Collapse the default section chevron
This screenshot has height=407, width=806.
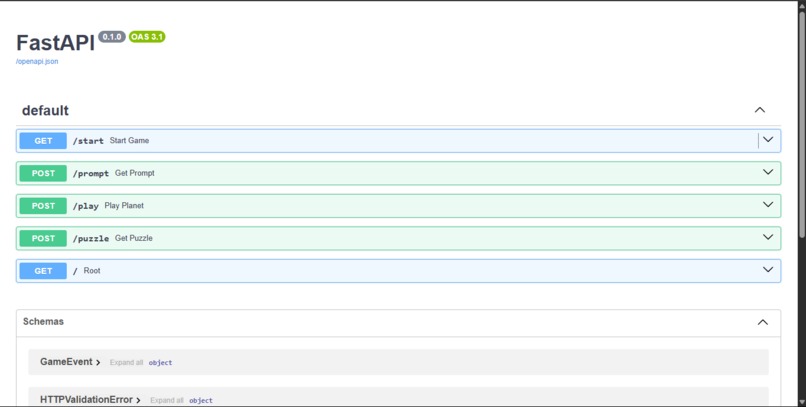click(760, 110)
